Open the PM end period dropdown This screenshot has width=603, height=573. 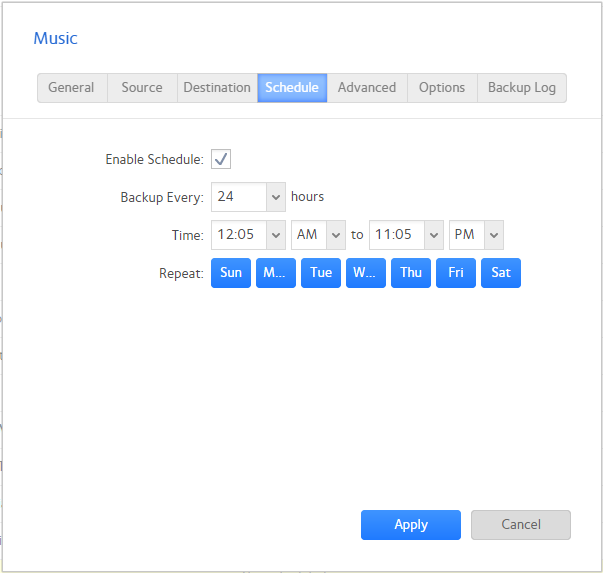point(493,235)
